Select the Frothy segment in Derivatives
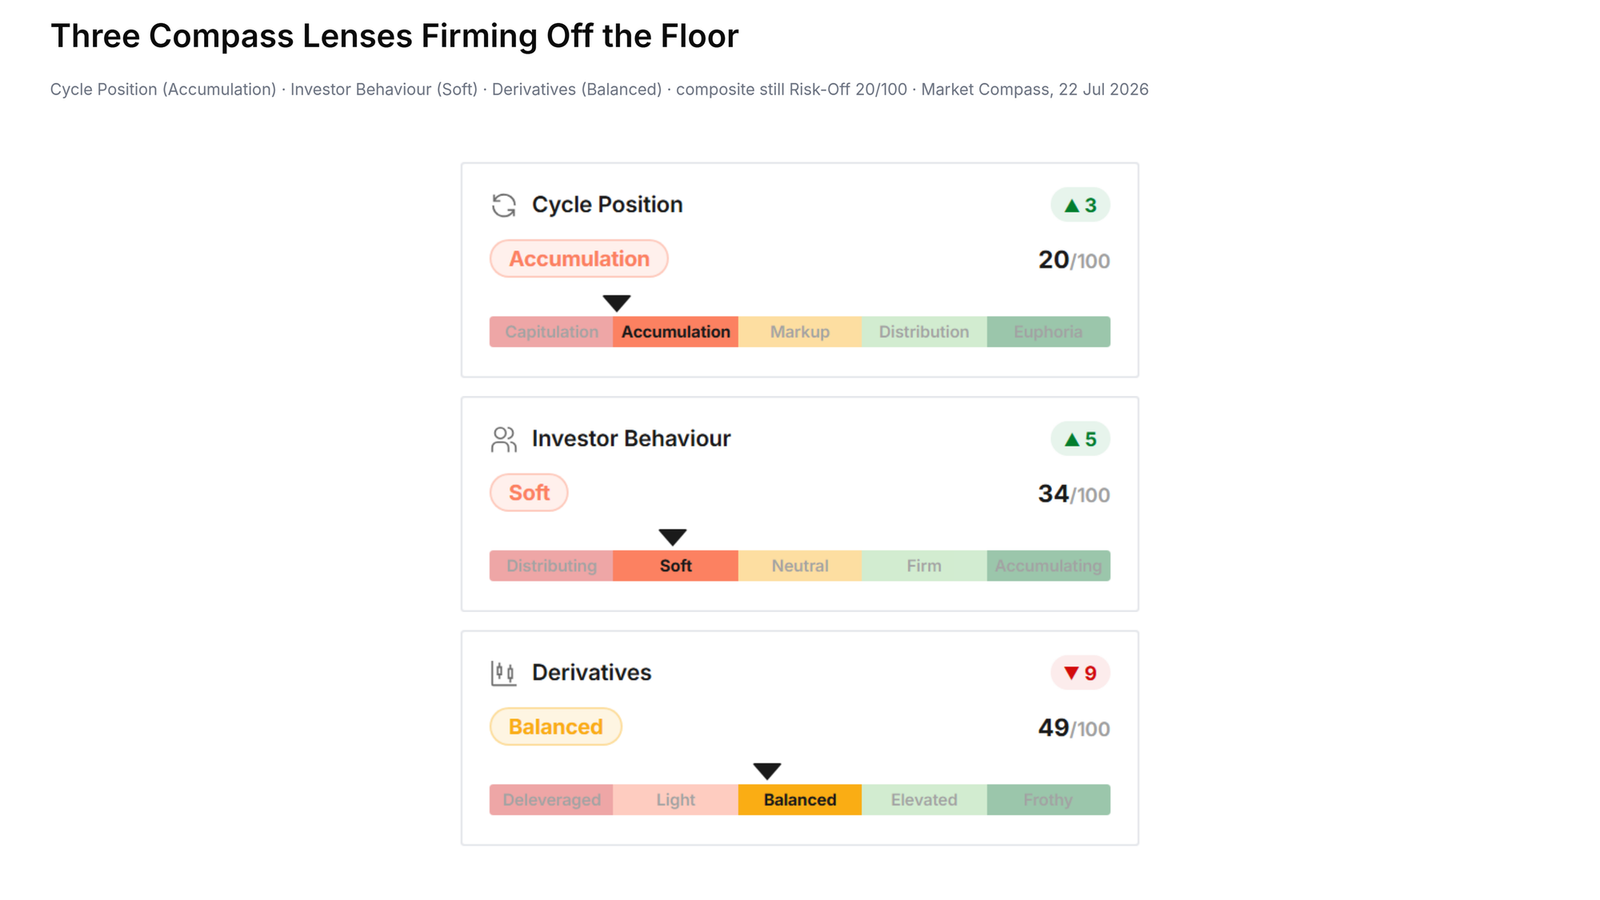 point(1048,800)
